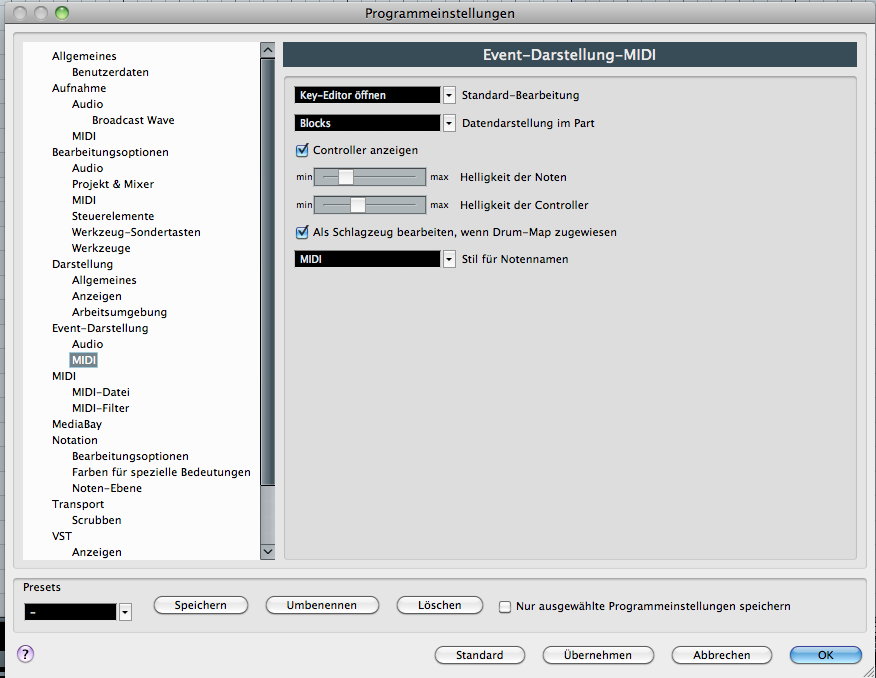Open the Datendarstellung im Part dropdown arrow
This screenshot has width=876, height=678.
449,123
